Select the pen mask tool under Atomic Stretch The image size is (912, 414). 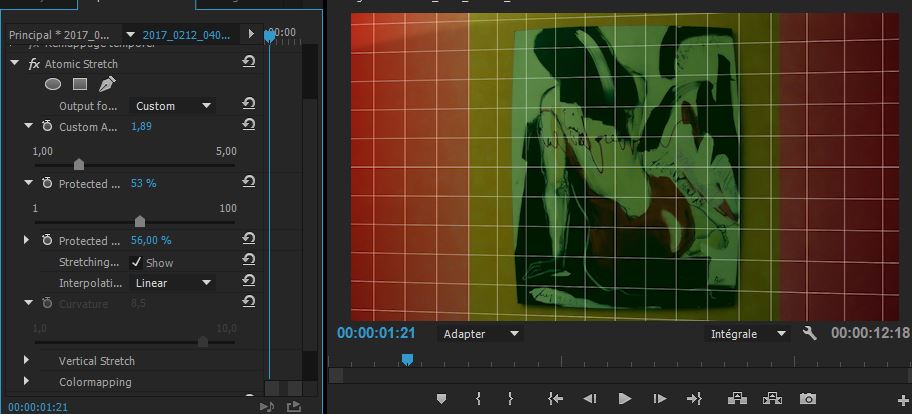click(107, 84)
